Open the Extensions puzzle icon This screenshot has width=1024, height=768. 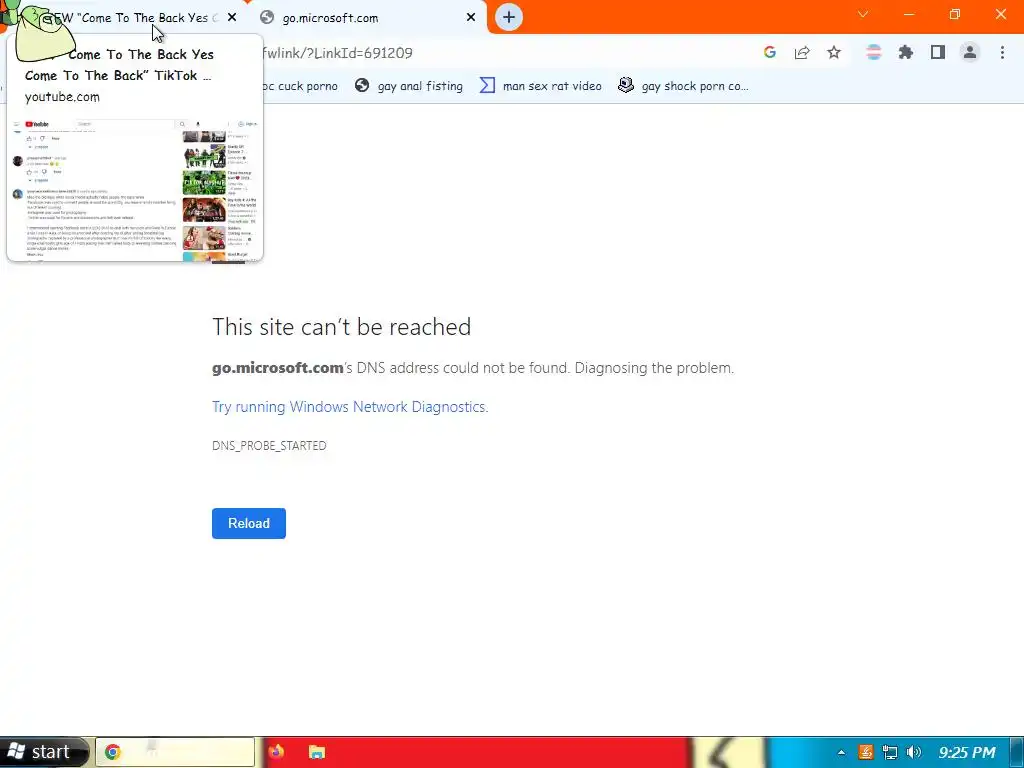906,52
